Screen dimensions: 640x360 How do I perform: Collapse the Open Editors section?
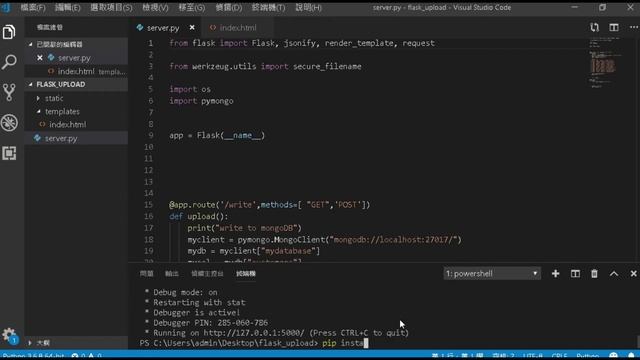(x=76, y=44)
